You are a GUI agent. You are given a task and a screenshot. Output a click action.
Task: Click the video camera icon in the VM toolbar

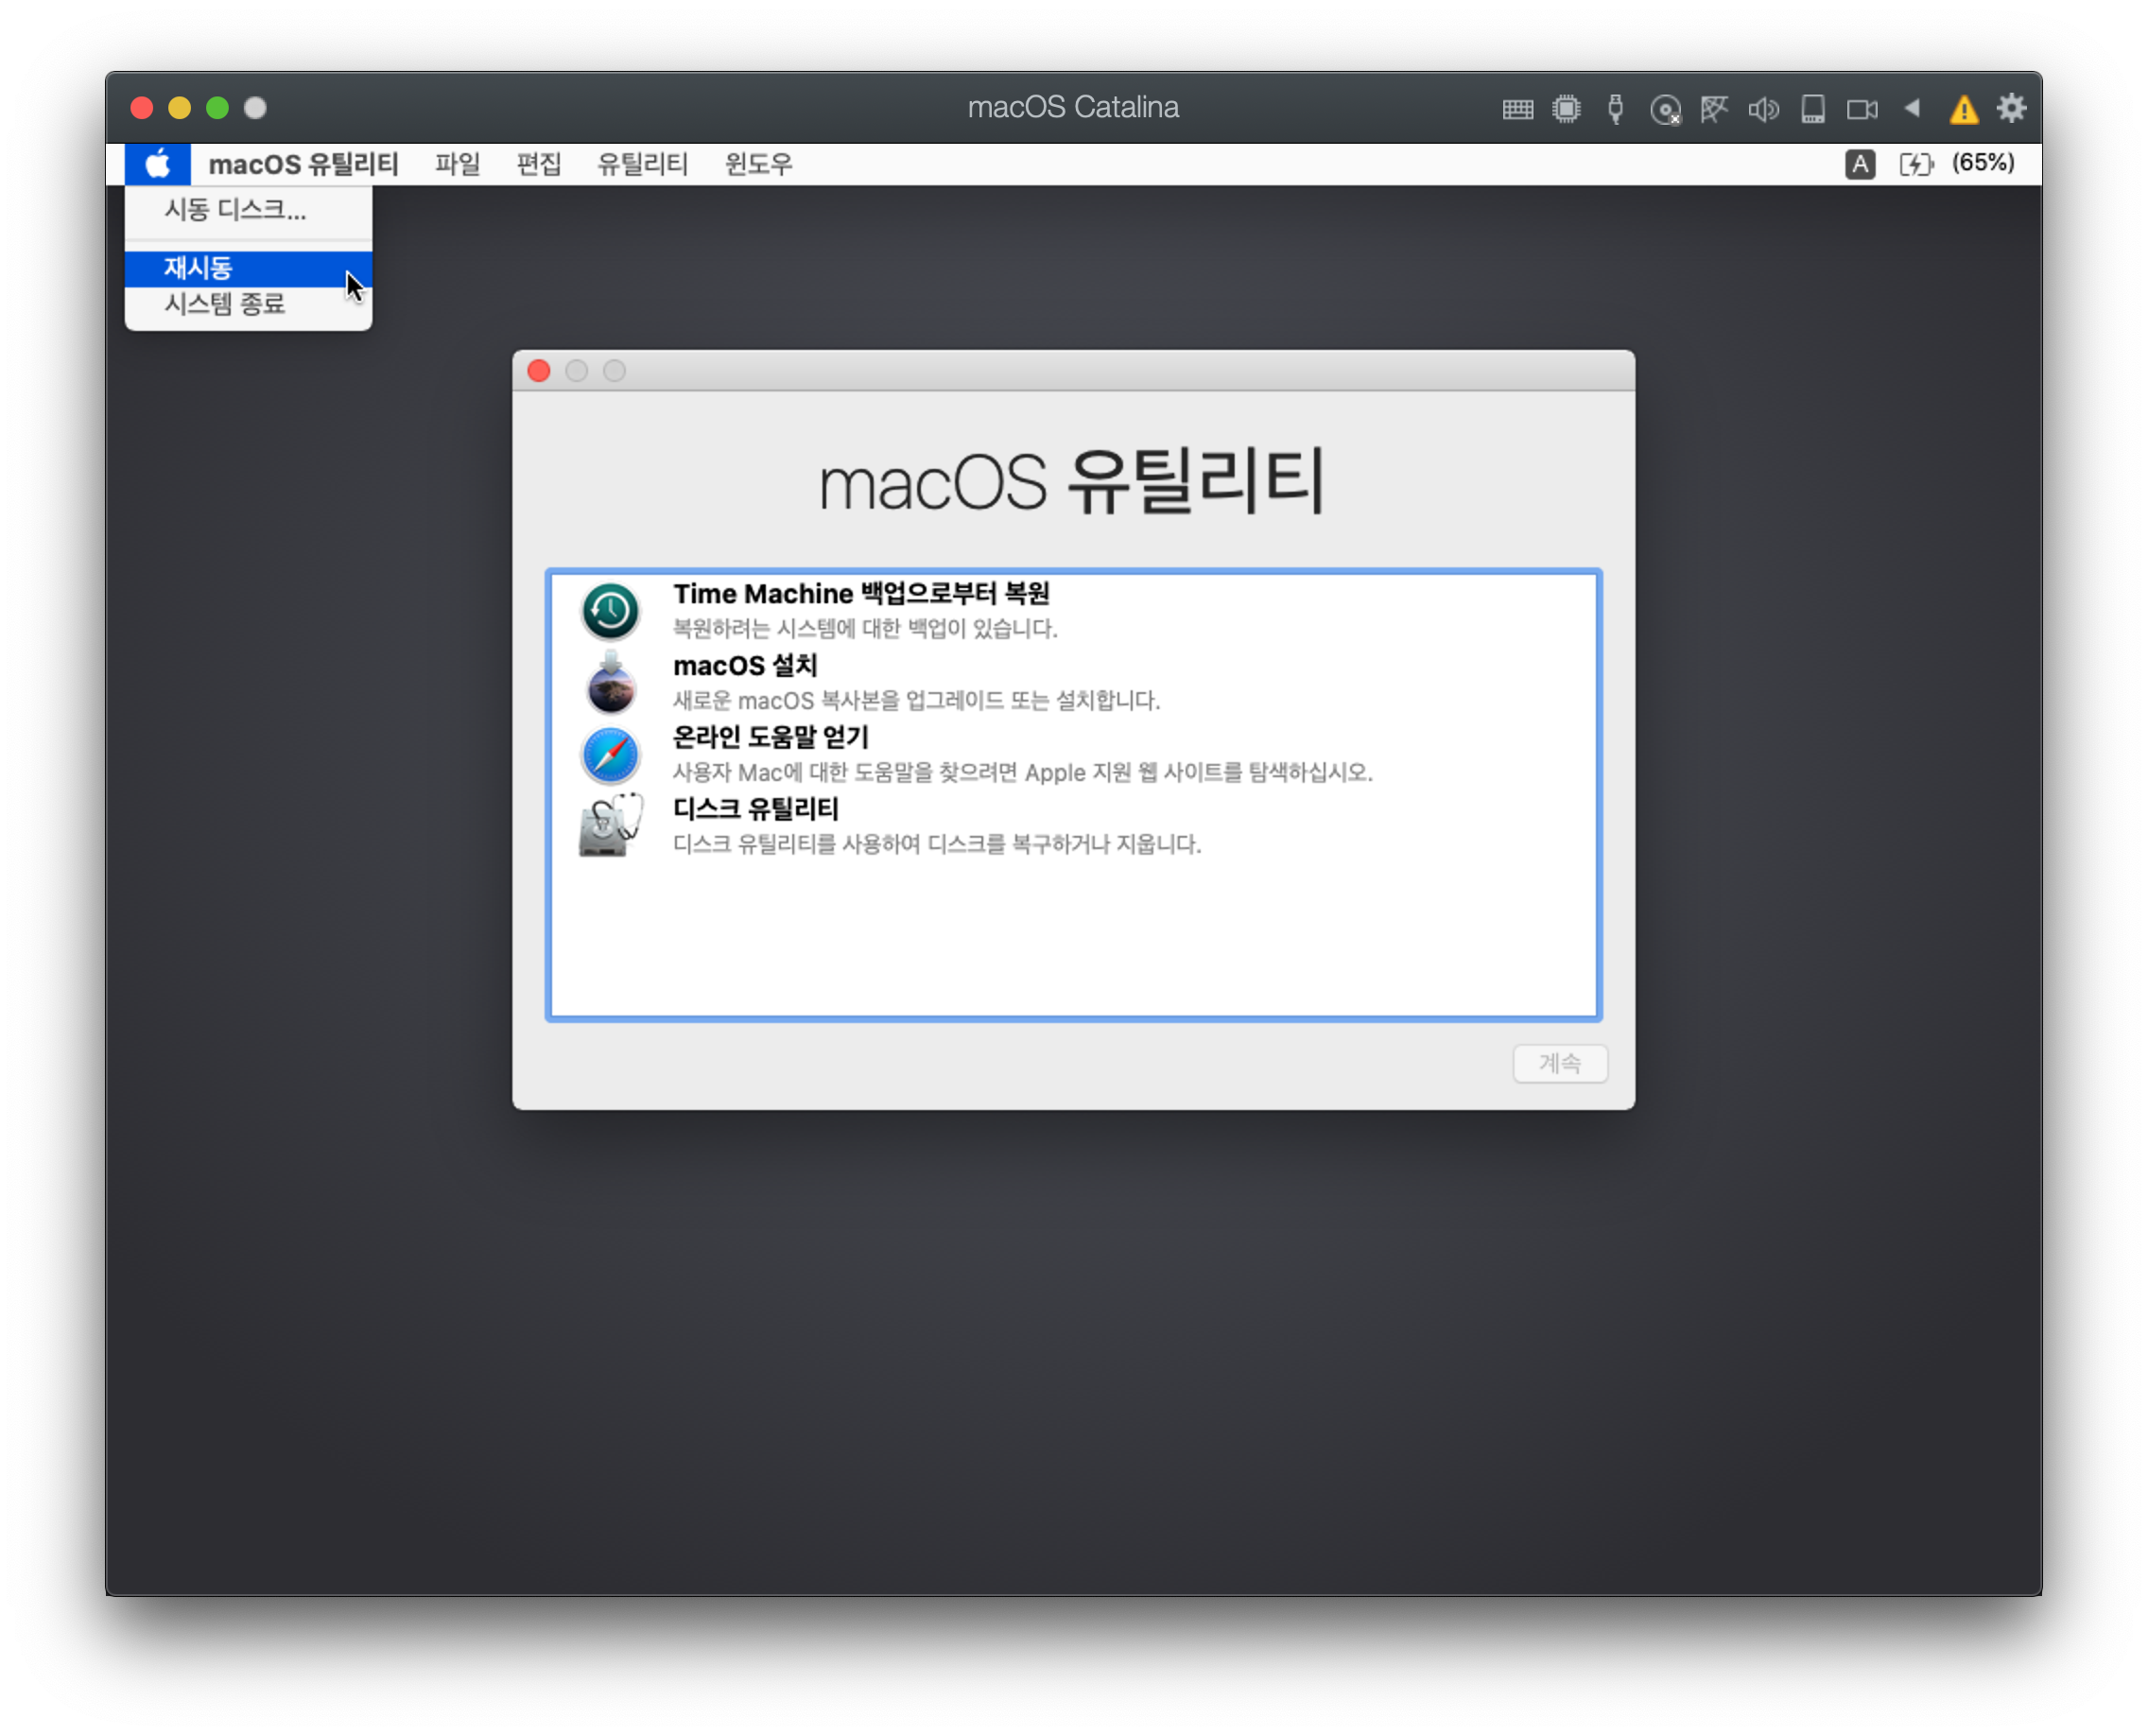[1862, 109]
